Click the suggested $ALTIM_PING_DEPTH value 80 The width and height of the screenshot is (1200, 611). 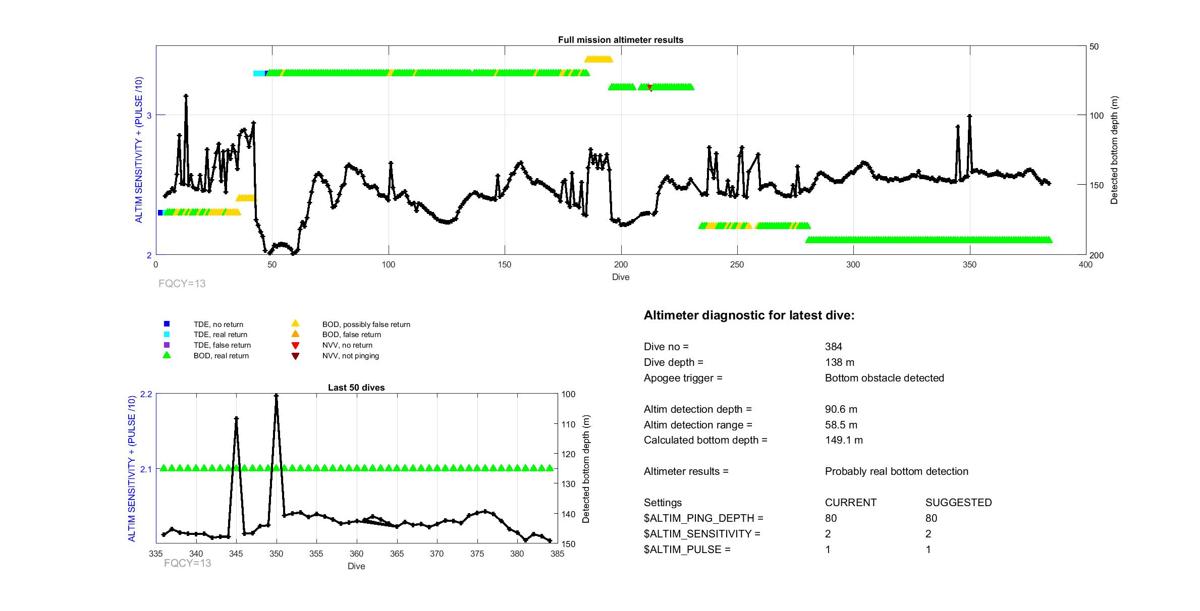coord(933,518)
